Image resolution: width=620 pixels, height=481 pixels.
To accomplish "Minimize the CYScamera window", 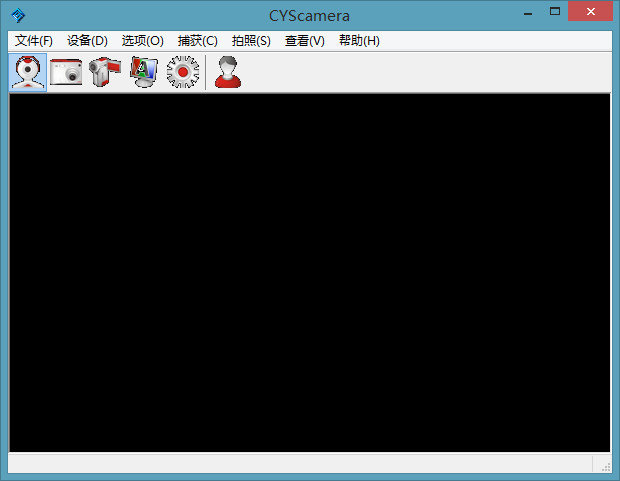I will coord(528,12).
